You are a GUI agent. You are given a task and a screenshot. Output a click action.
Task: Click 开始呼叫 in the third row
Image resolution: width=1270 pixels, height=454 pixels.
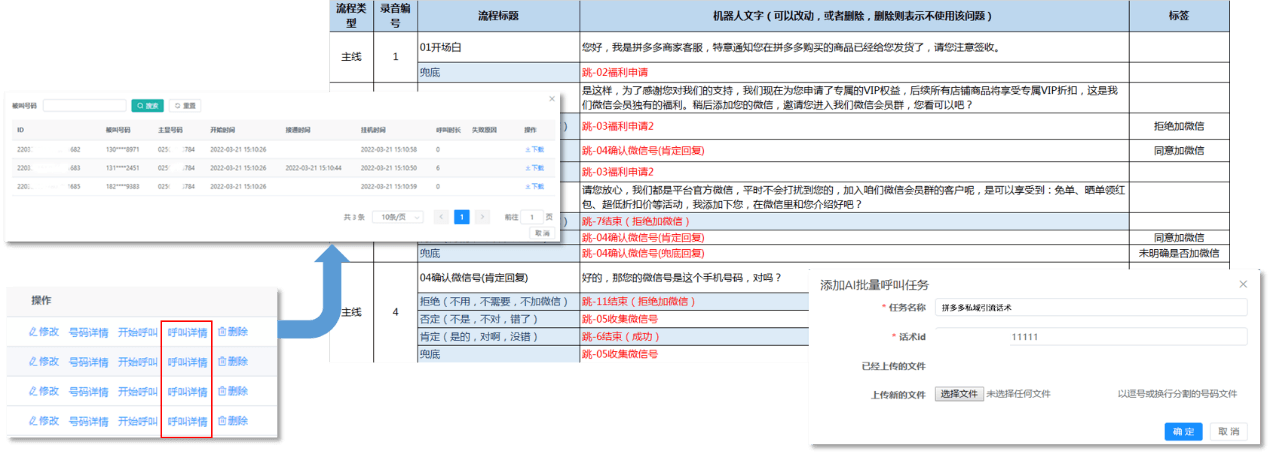pyautogui.click(x=137, y=391)
